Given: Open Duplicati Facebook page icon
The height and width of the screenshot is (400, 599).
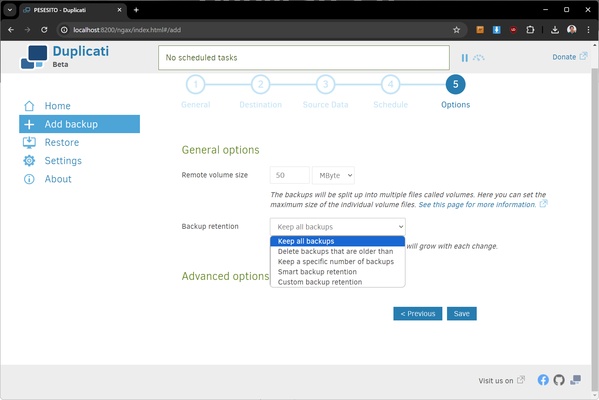Looking at the screenshot, I should [543, 380].
